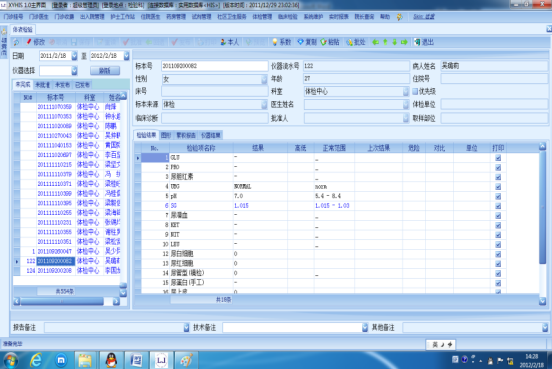Open the Word document taskbar icon
This screenshot has height=369, width=552.
[x=136, y=360]
